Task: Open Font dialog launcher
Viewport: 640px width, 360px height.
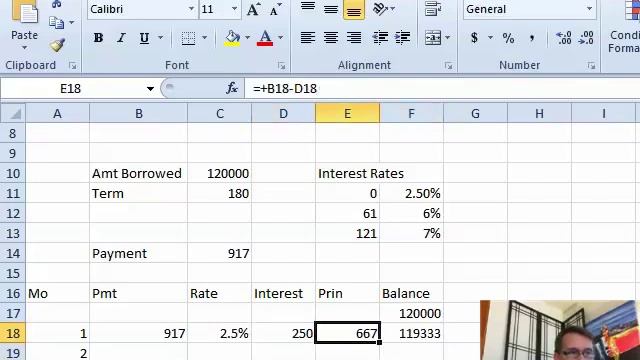Action: (281, 65)
